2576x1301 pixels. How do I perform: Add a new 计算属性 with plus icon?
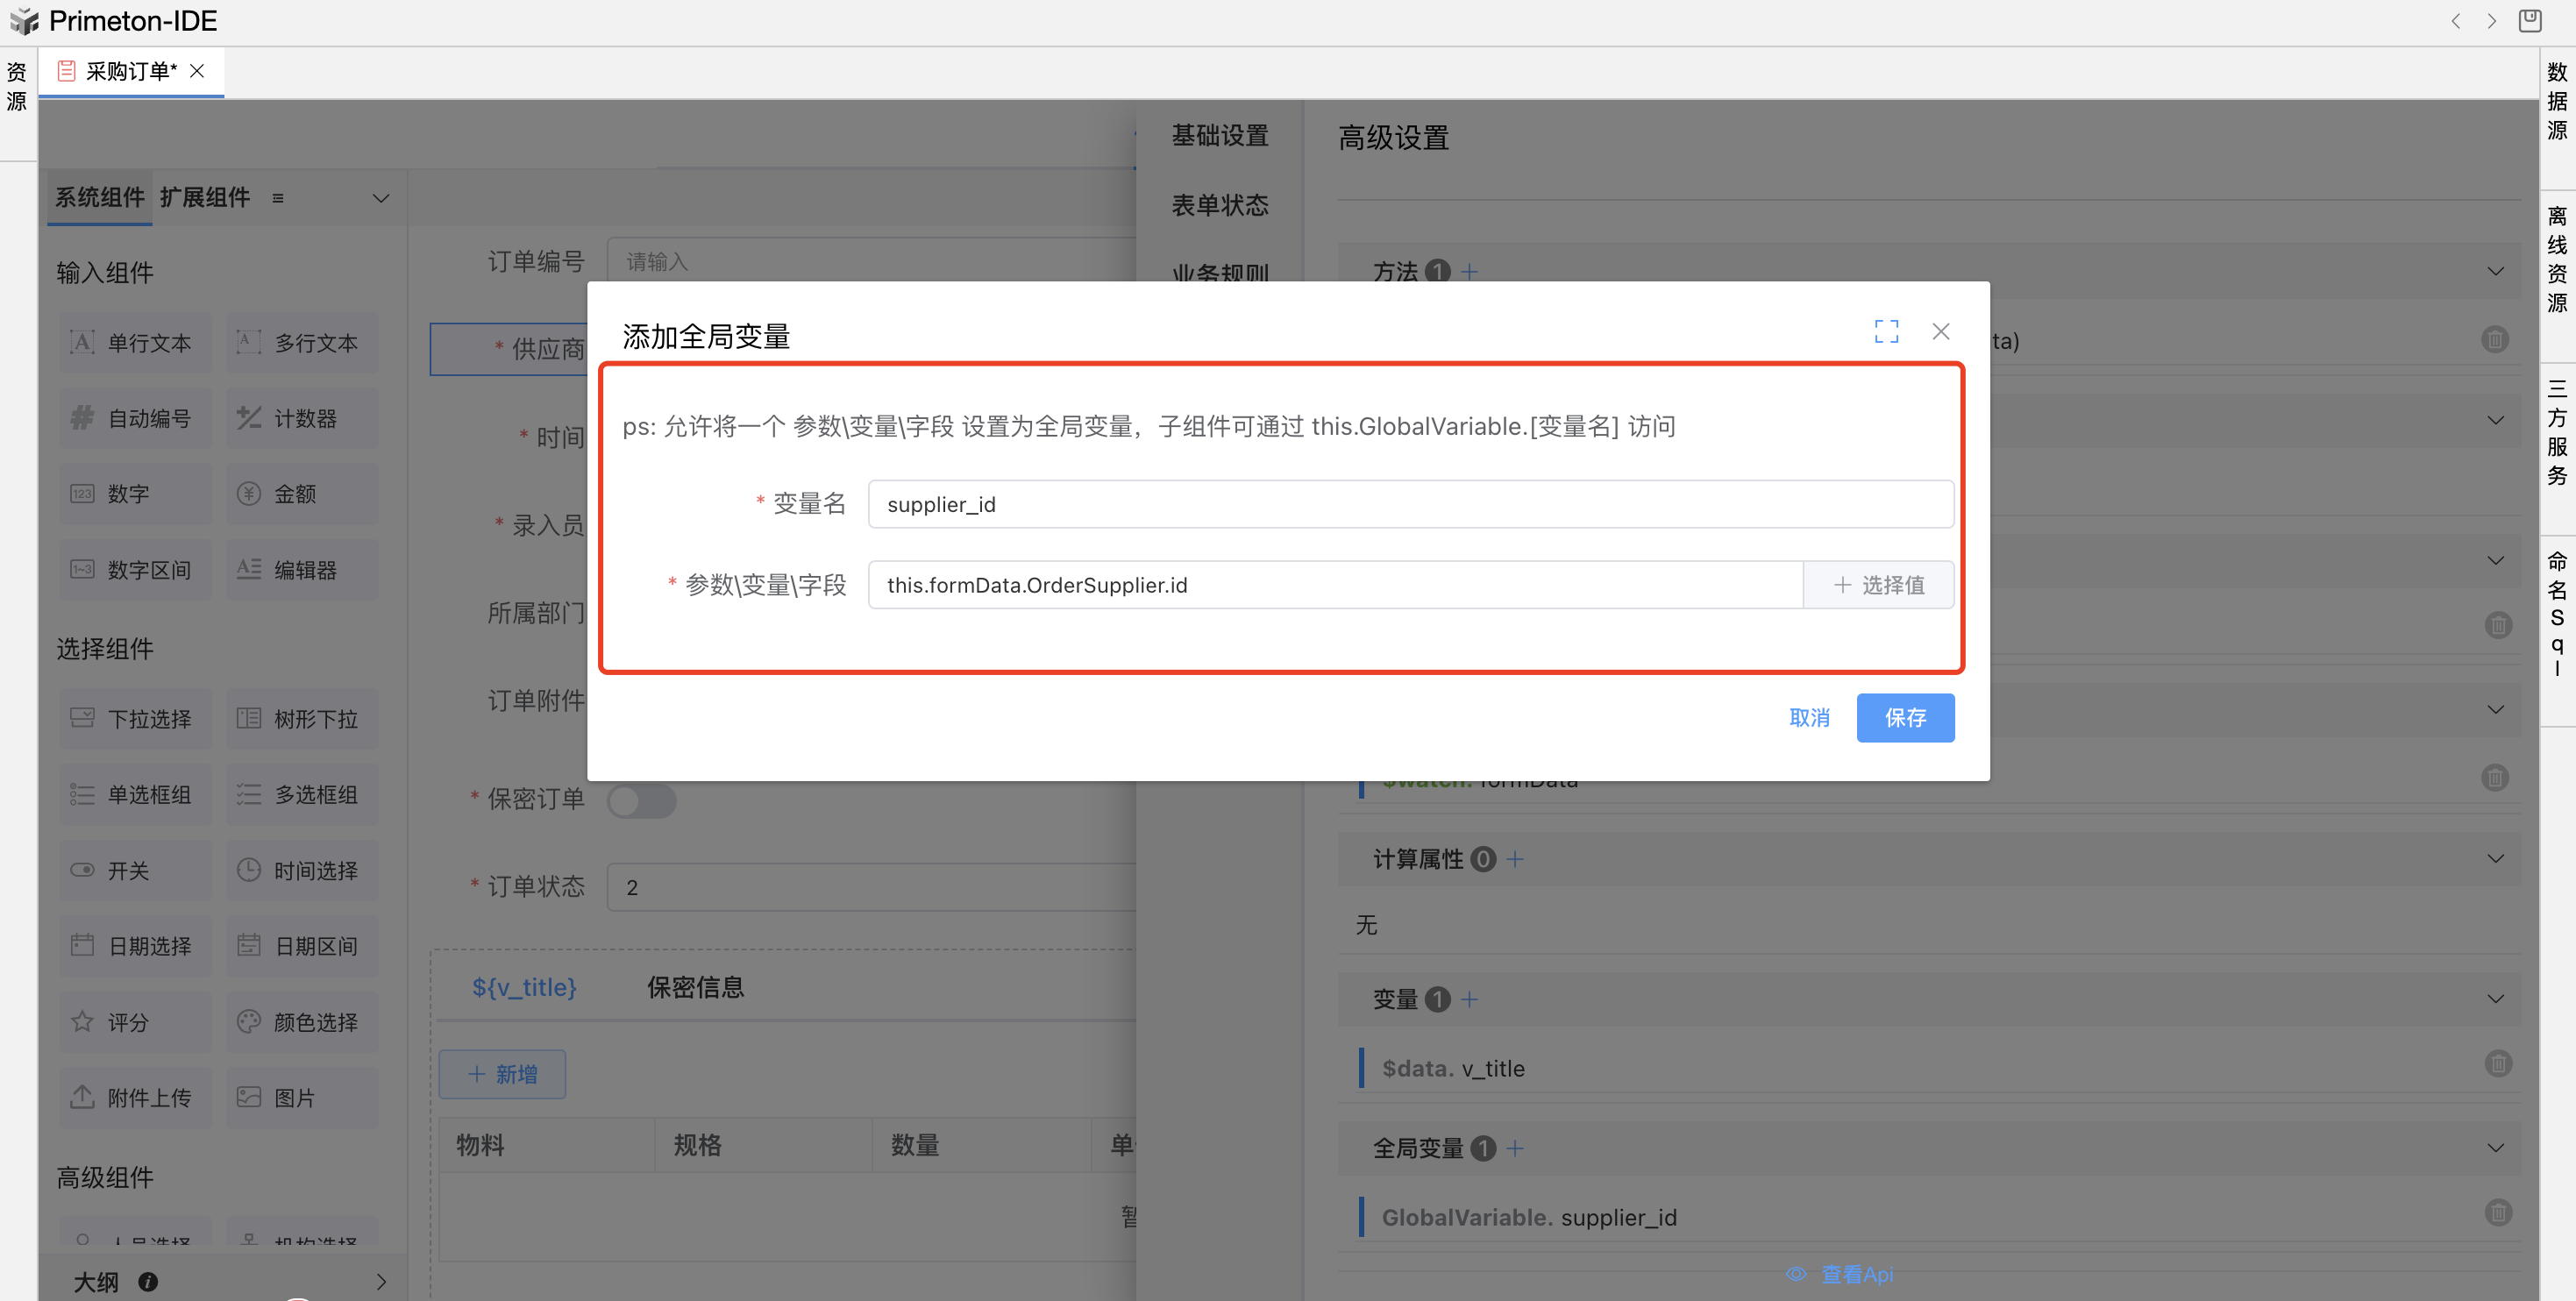point(1515,859)
